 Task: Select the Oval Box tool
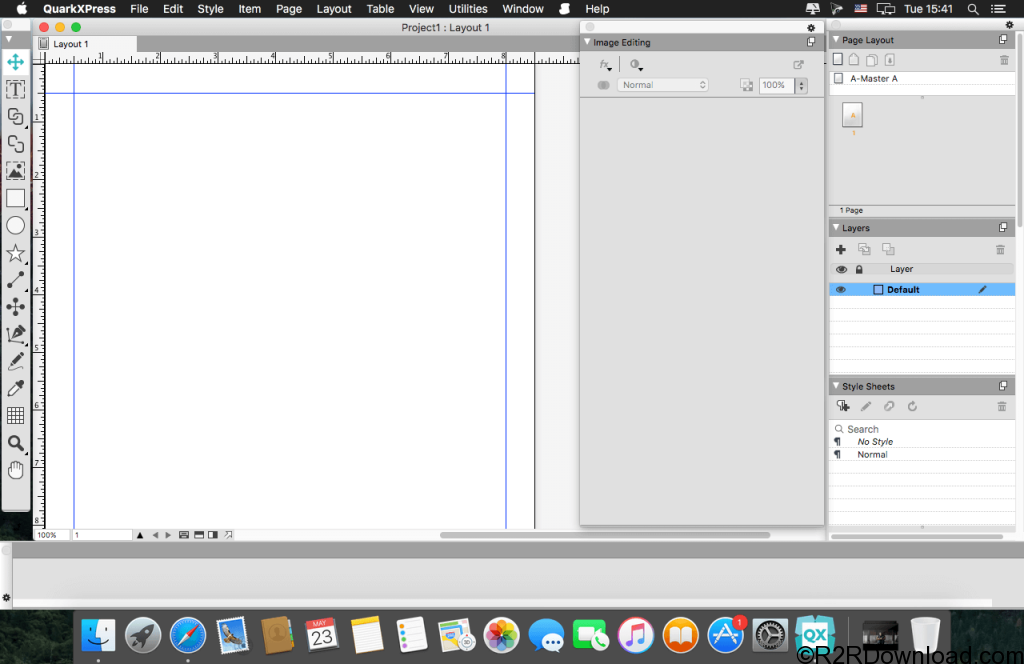tap(16, 226)
